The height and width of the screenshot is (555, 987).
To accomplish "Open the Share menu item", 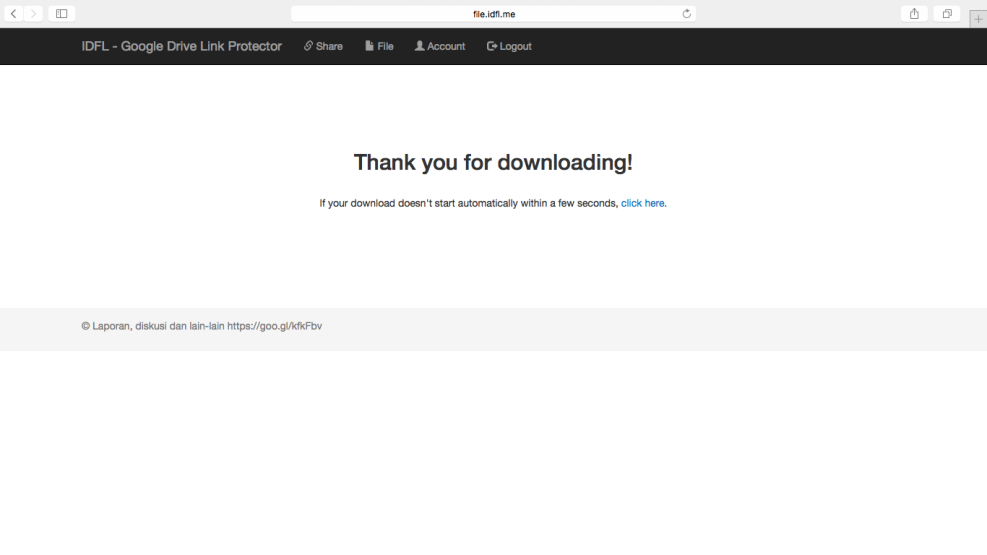I will tap(324, 46).
